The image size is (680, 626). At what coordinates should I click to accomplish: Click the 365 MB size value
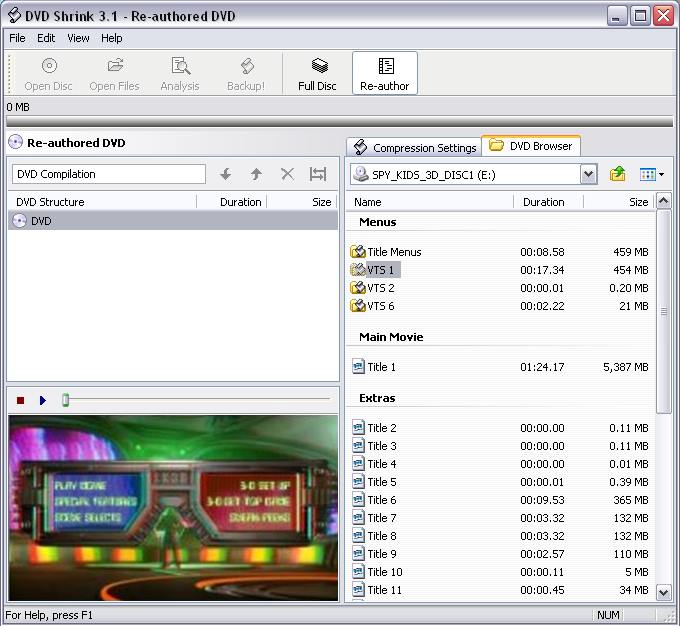coord(631,500)
